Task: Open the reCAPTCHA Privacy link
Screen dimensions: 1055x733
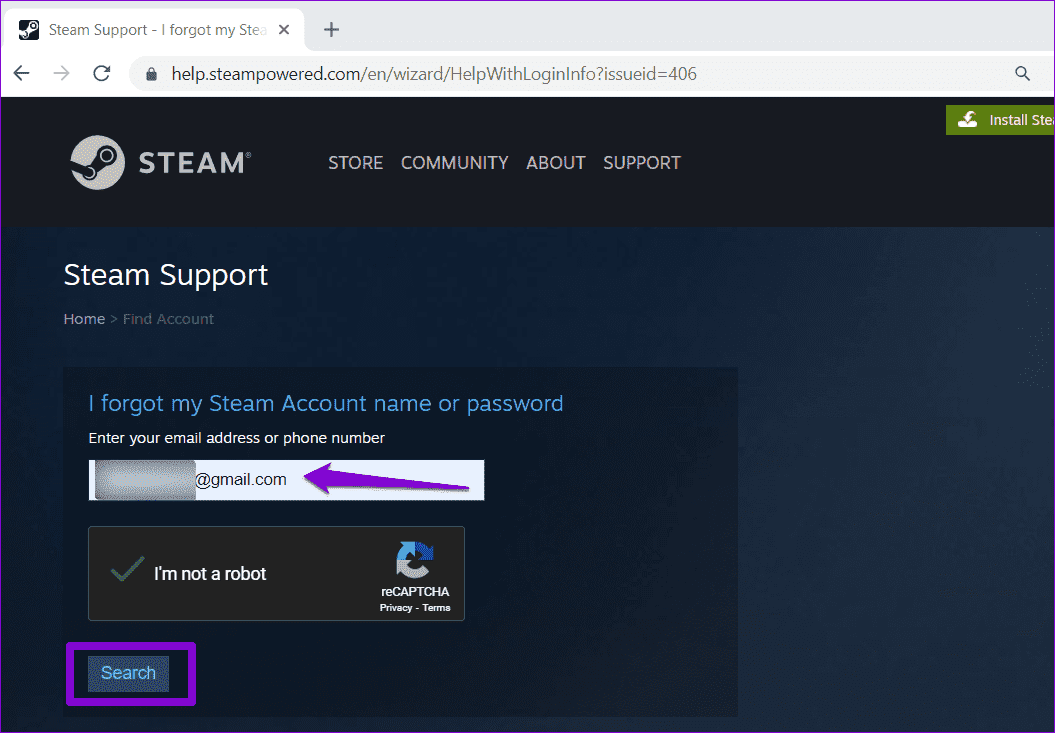Action: coord(396,608)
